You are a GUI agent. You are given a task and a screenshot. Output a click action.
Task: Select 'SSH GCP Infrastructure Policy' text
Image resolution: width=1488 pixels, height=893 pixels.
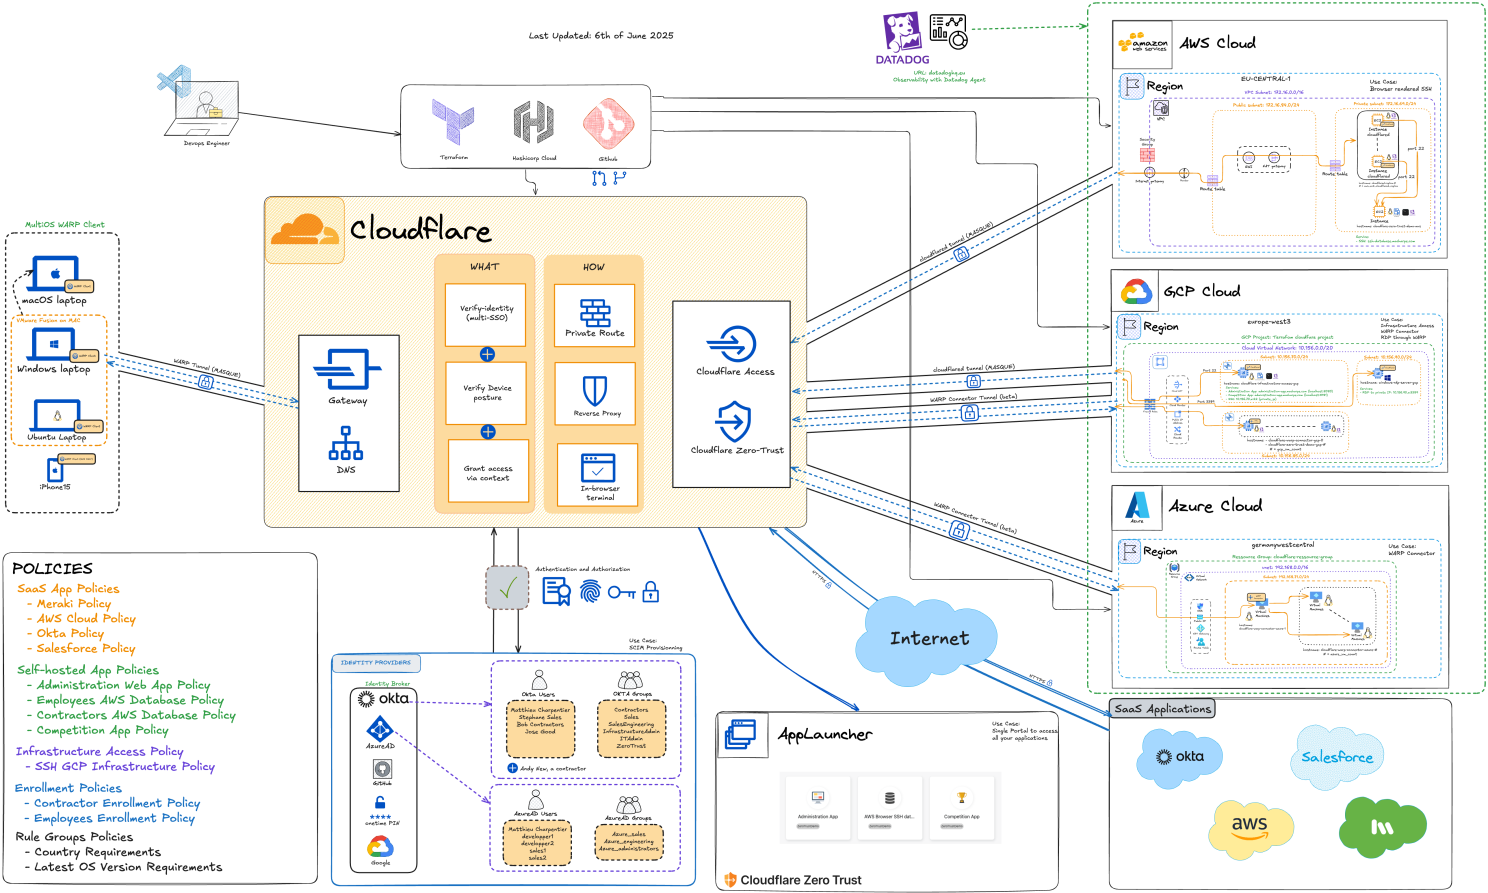tap(125, 766)
